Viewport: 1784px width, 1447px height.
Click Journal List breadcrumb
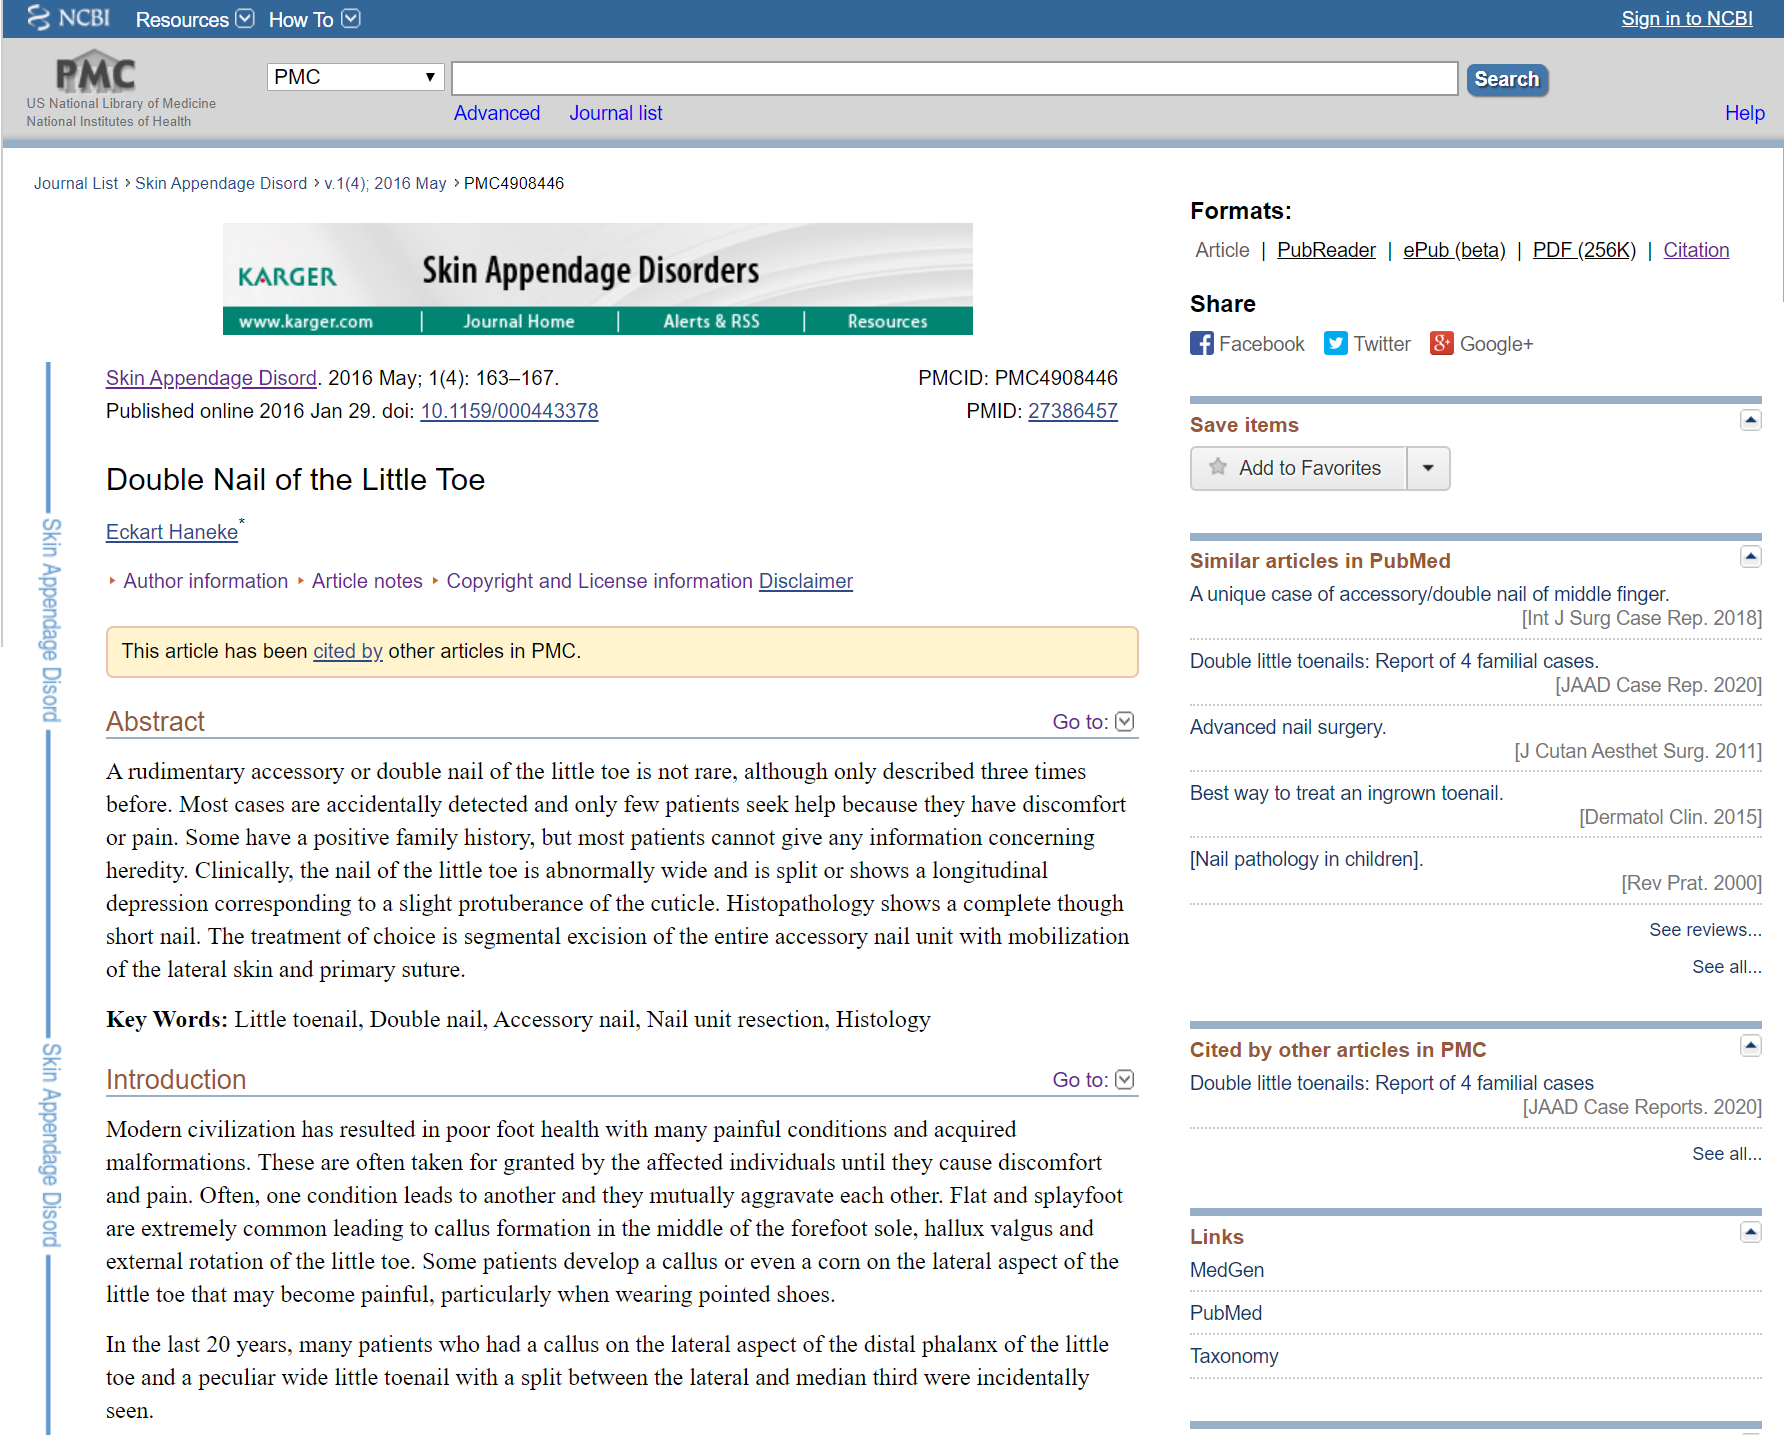[x=76, y=183]
